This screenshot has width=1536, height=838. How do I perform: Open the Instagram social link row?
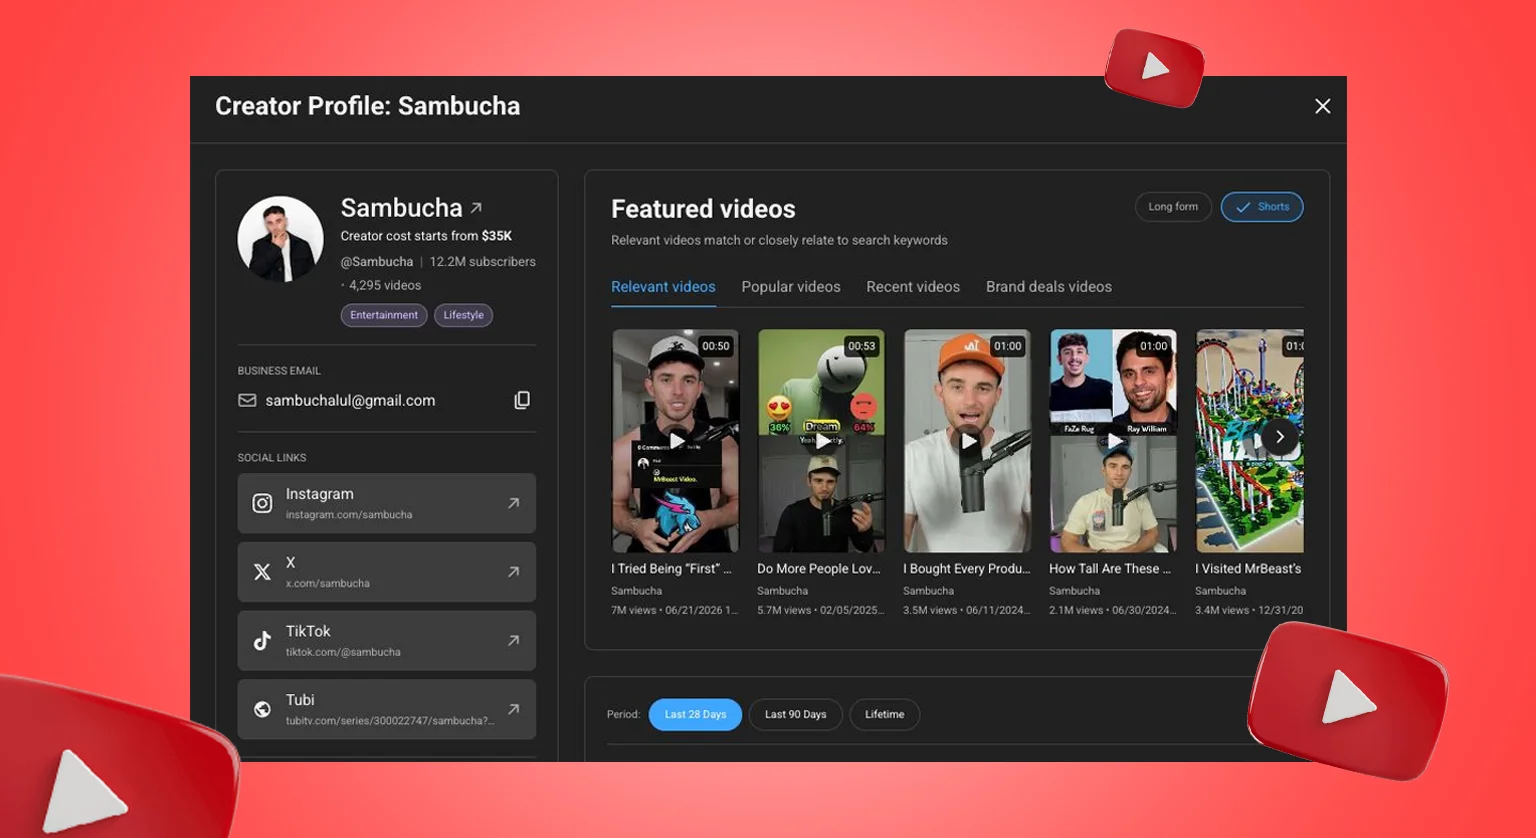click(x=387, y=503)
